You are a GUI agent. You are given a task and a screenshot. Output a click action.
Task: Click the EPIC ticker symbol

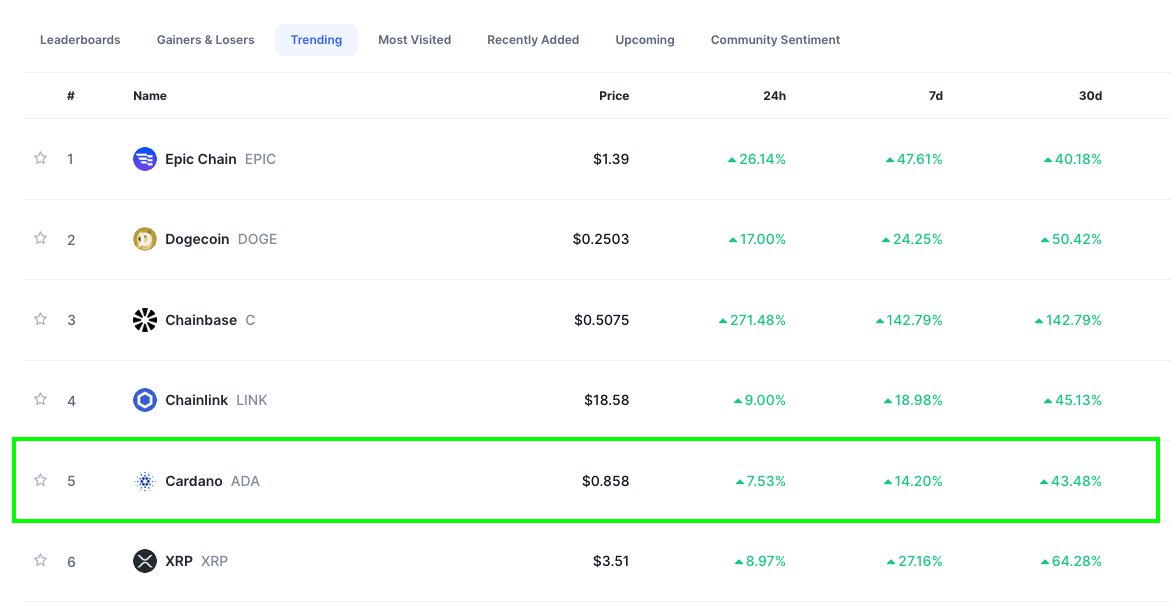point(261,159)
